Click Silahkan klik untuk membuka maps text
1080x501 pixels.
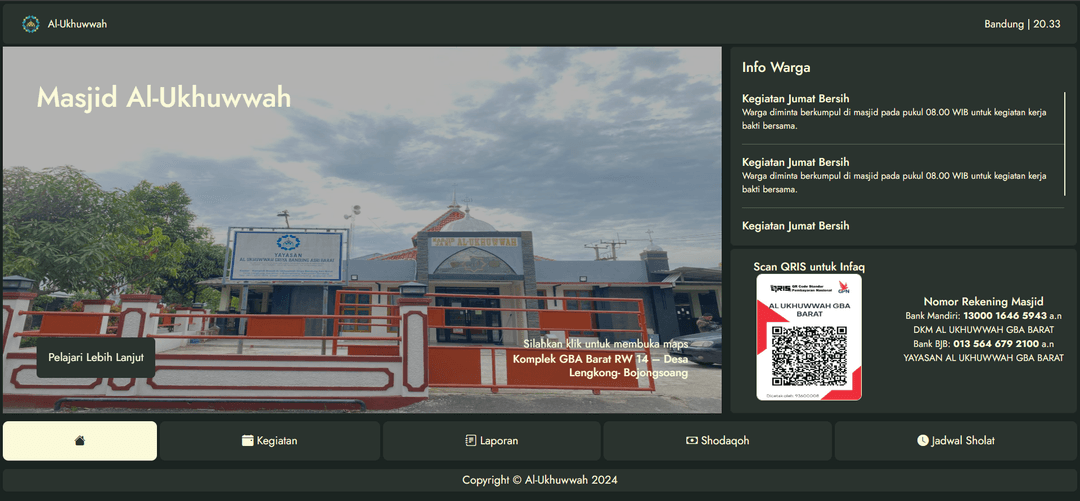(605, 343)
